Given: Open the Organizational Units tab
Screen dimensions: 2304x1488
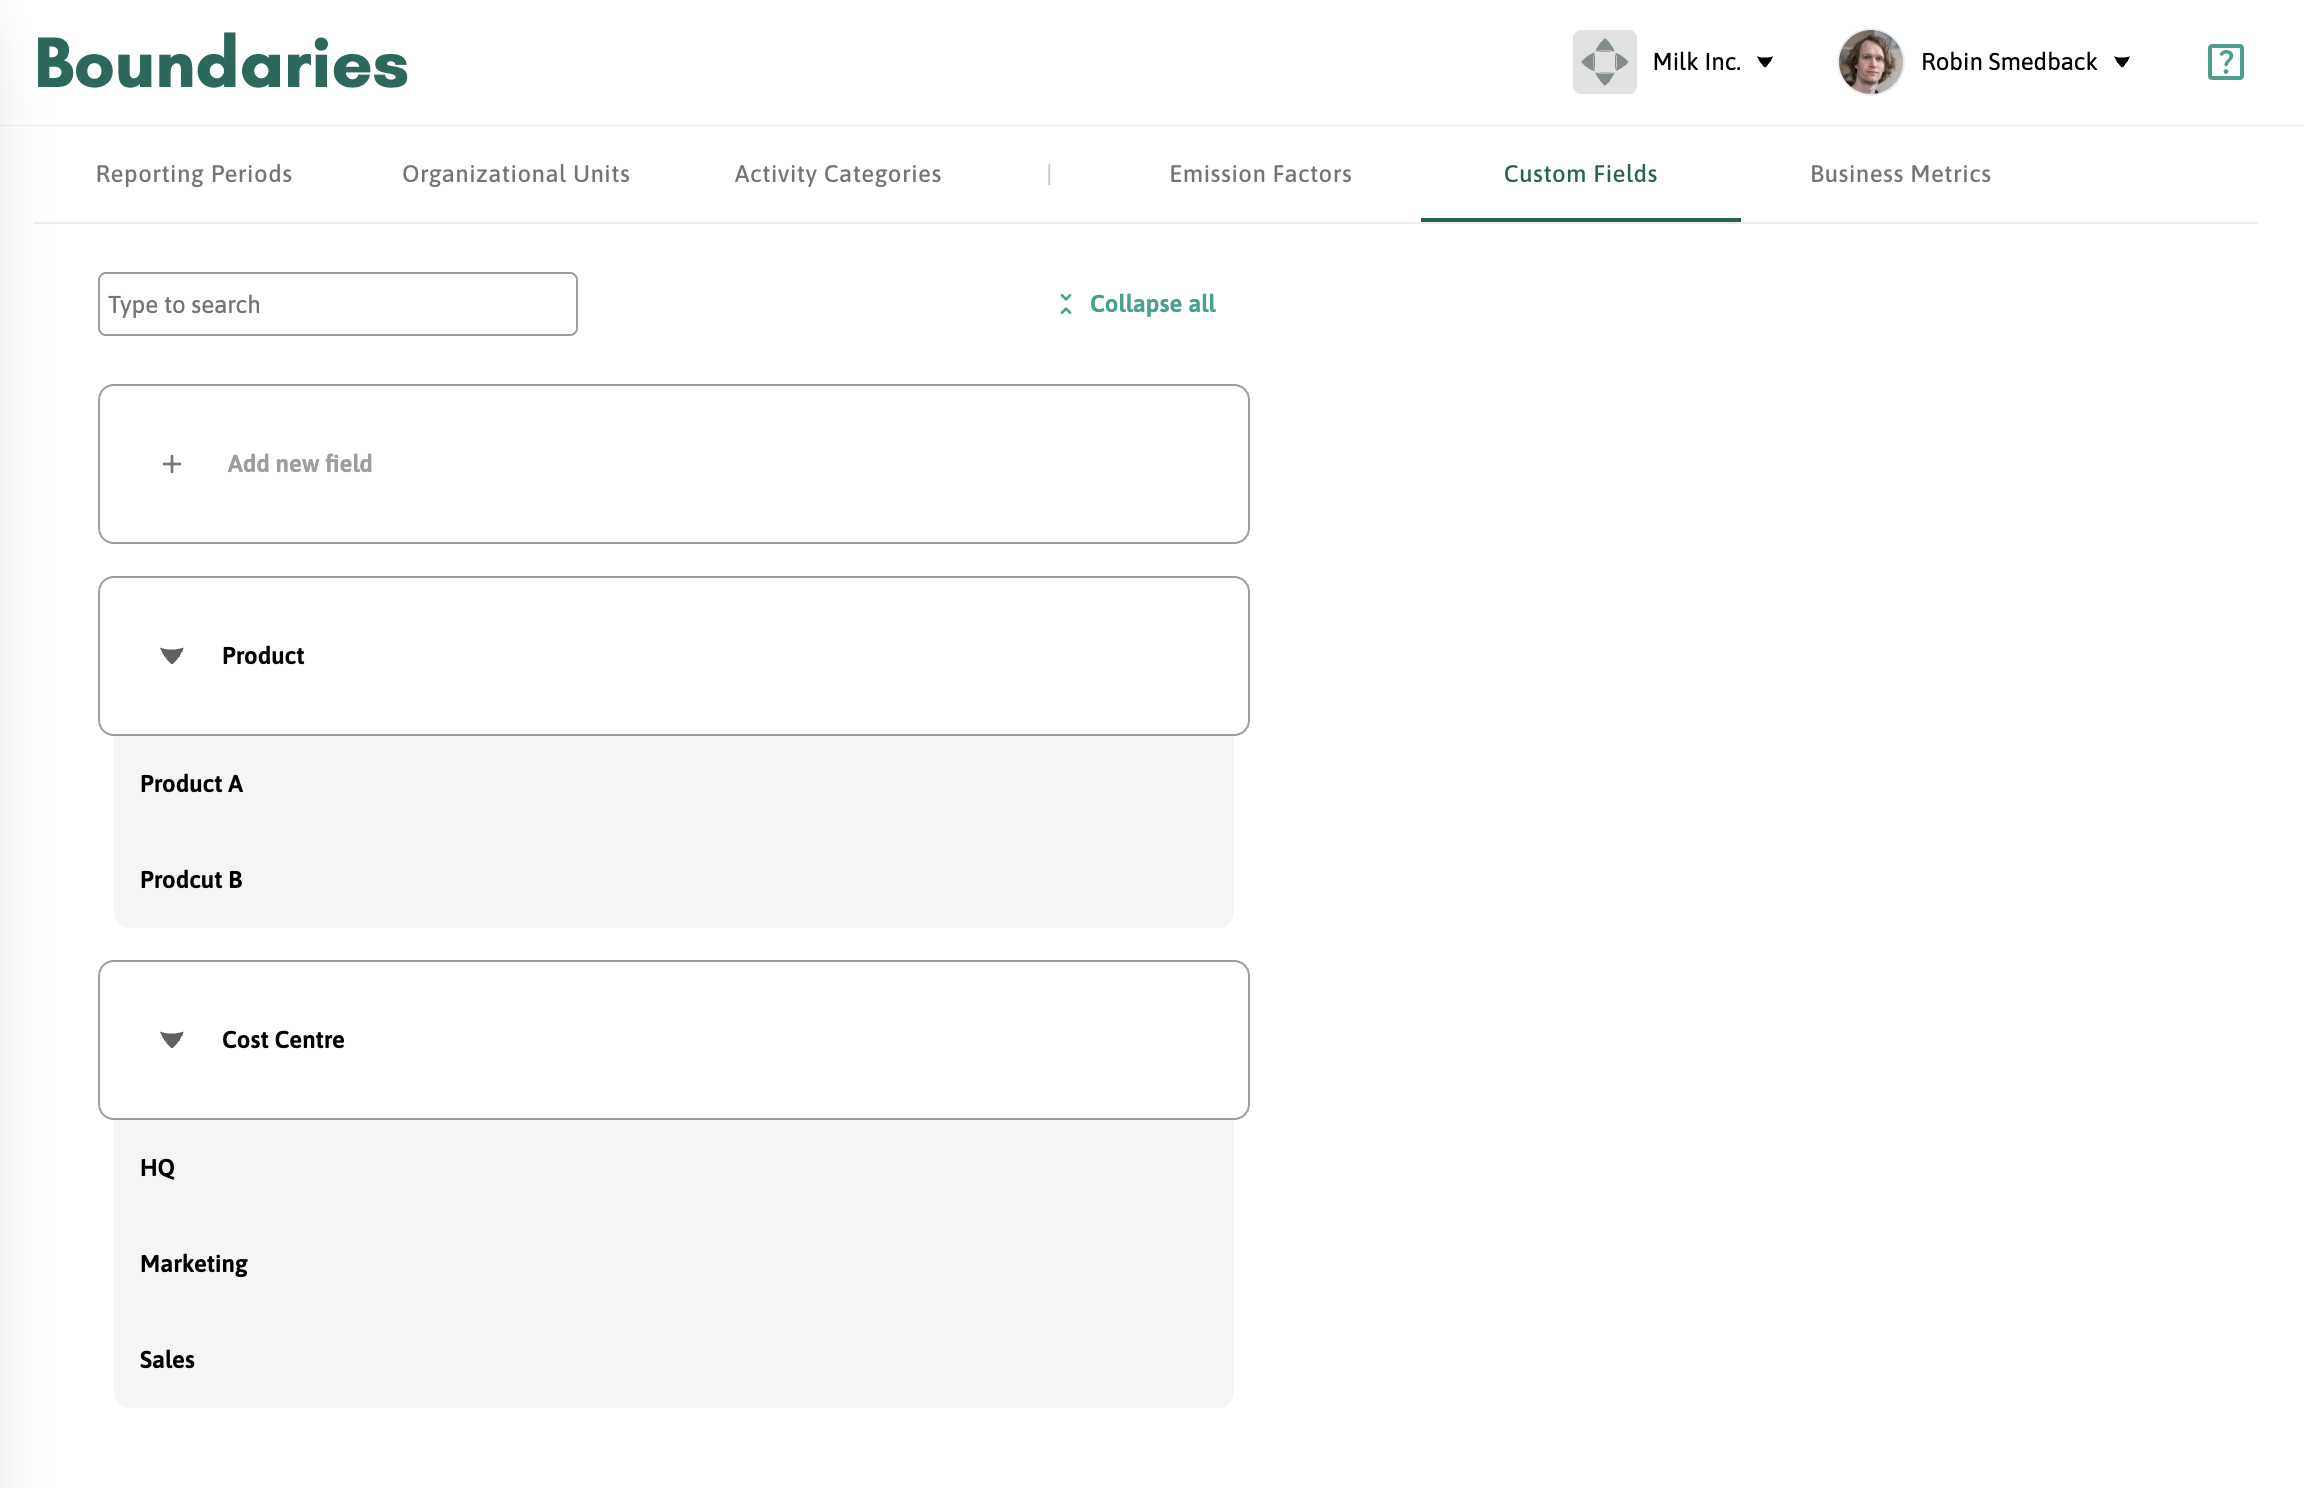Looking at the screenshot, I should [516, 174].
